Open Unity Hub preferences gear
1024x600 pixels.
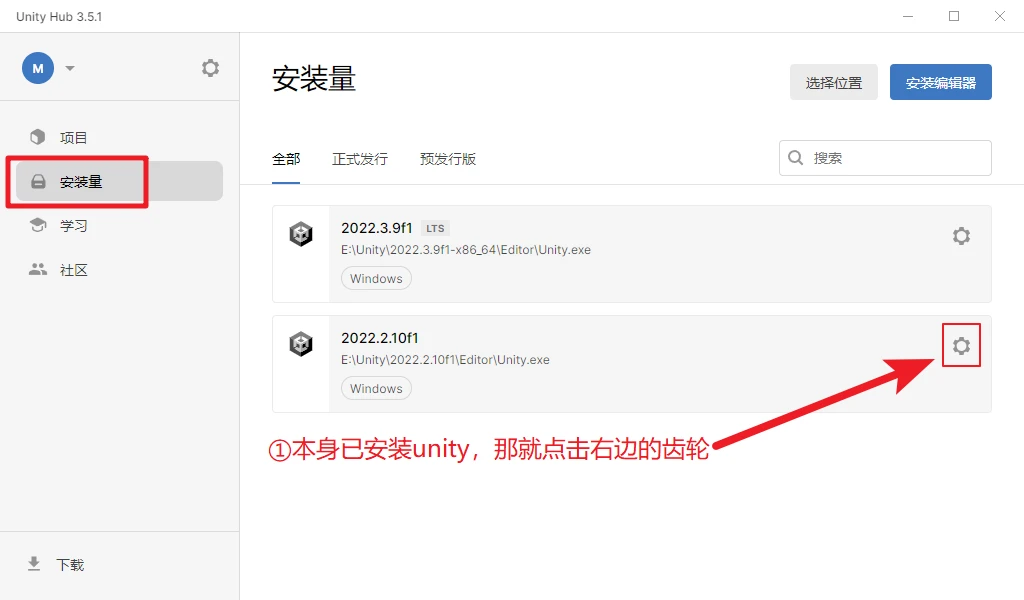(x=210, y=68)
